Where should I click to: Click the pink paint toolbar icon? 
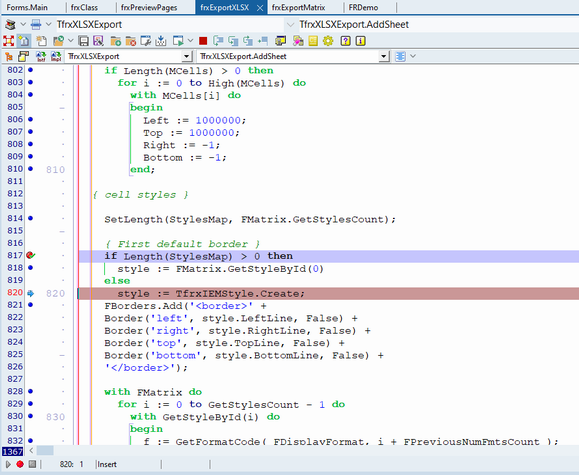click(298, 41)
